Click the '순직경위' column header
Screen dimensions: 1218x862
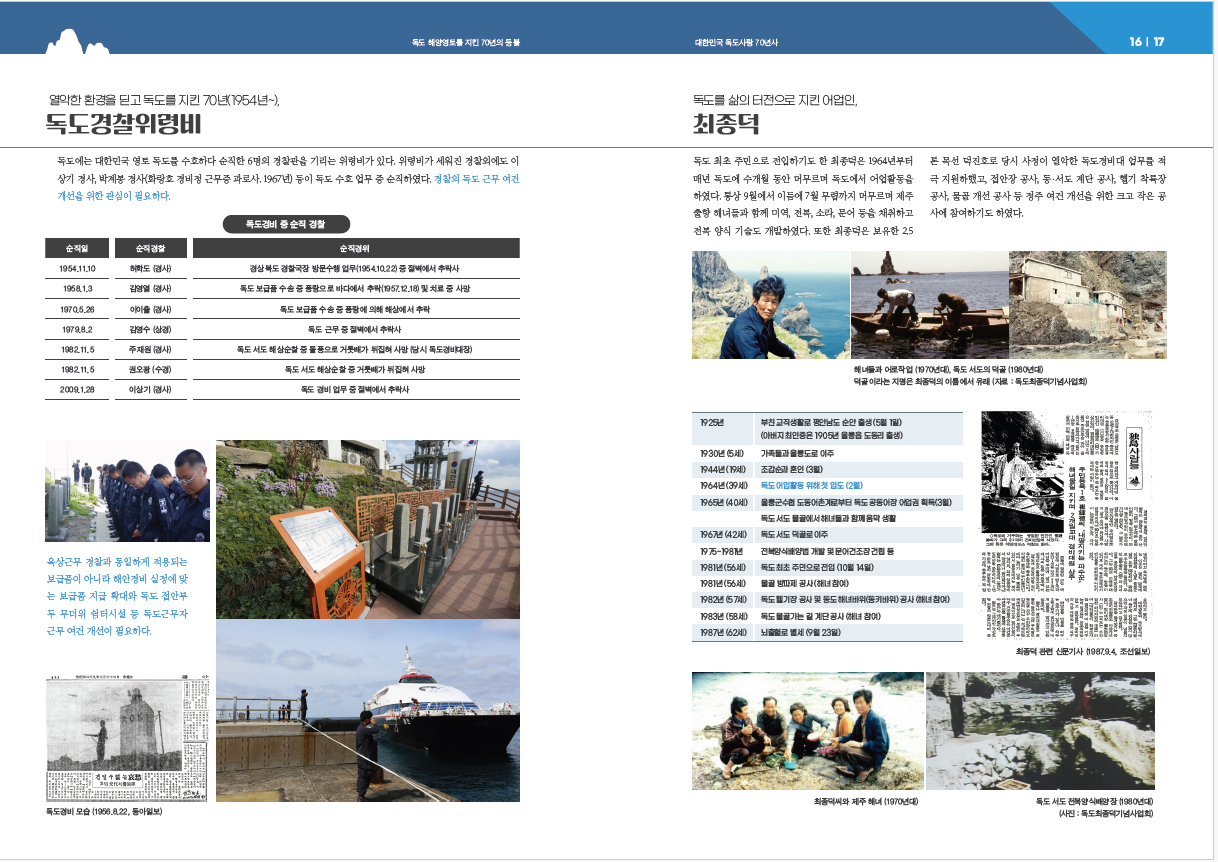point(356,247)
